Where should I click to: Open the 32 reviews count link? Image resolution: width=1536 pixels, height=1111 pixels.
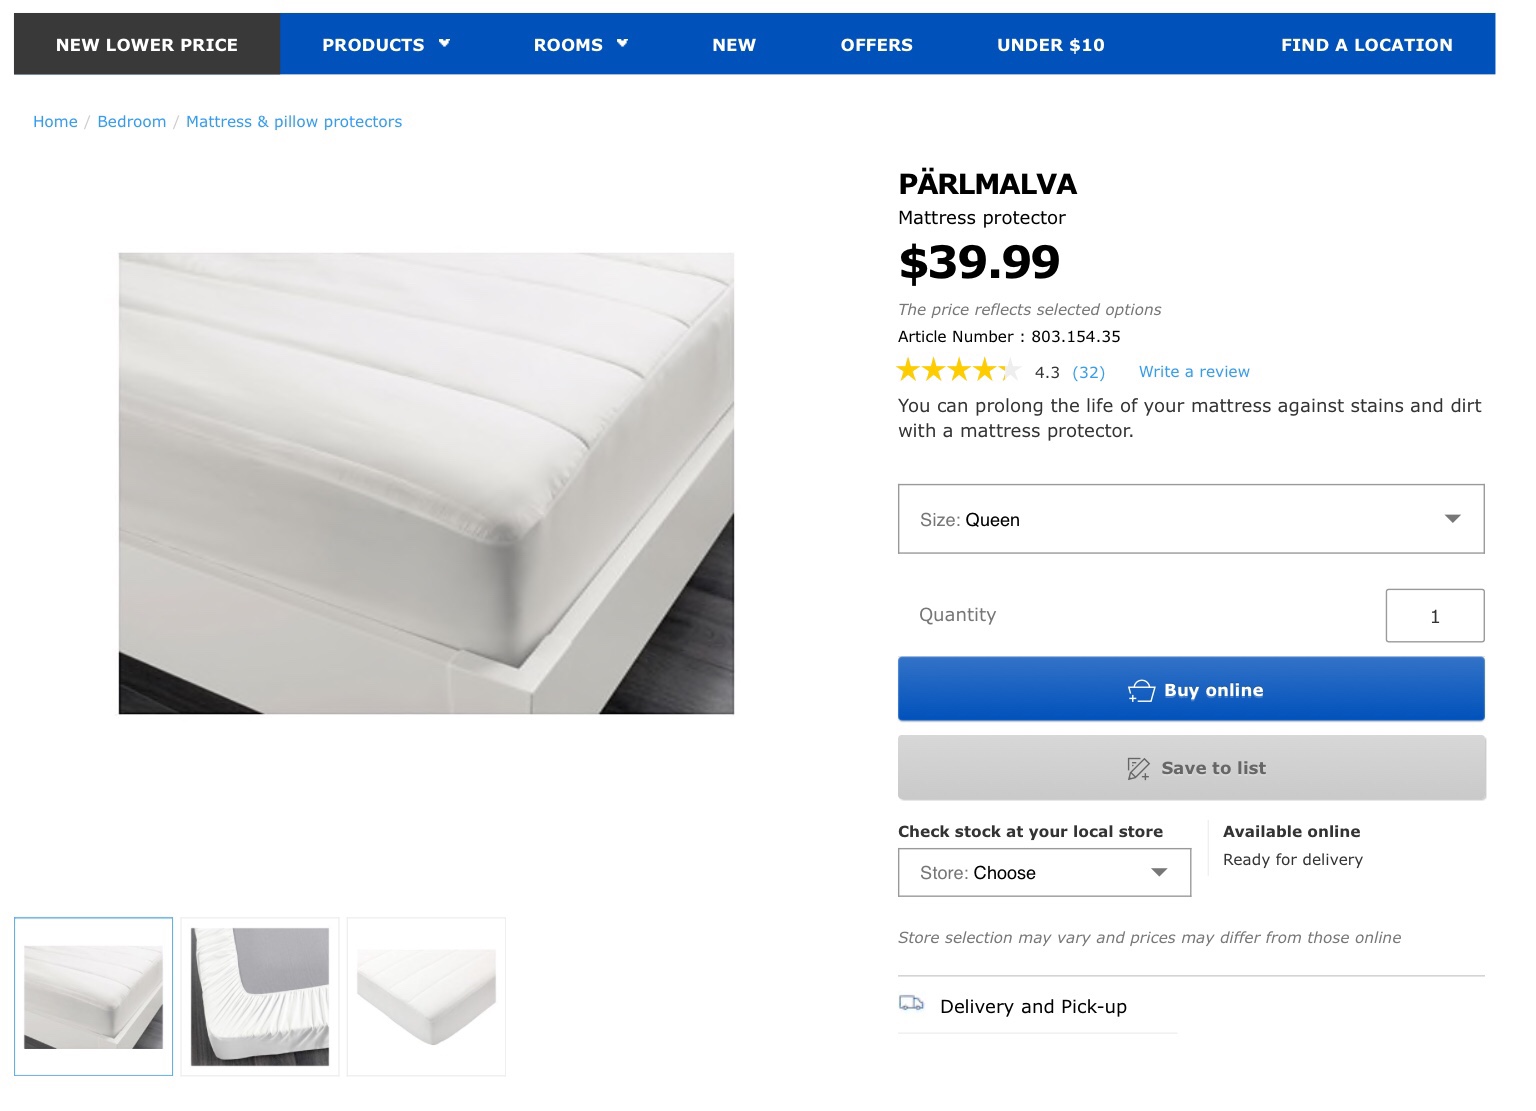tap(1088, 373)
